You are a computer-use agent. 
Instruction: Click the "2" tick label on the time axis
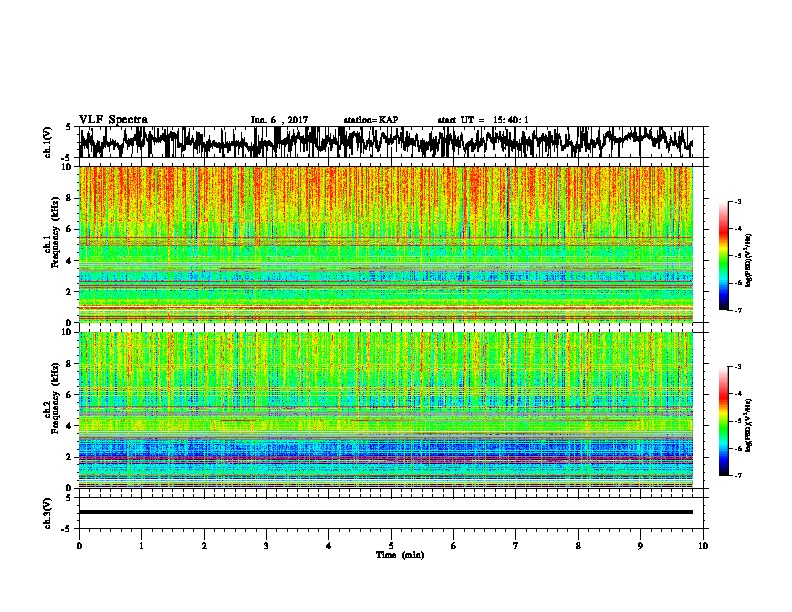tap(204, 546)
